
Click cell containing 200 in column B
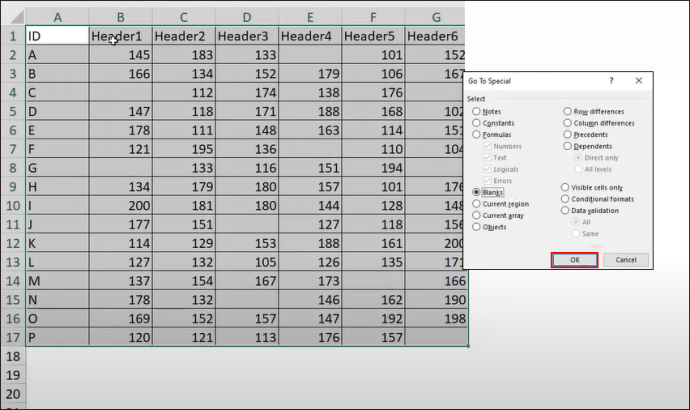click(x=121, y=206)
